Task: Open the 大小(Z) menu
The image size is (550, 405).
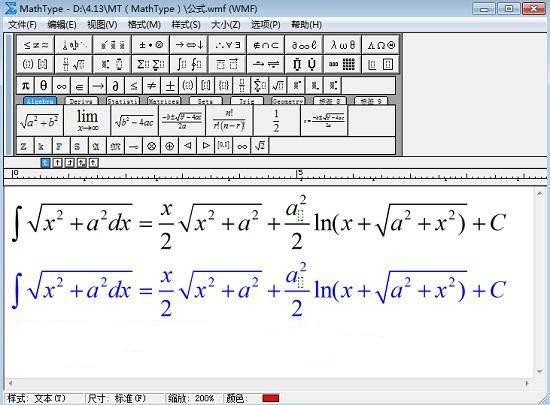Action: tap(226, 25)
